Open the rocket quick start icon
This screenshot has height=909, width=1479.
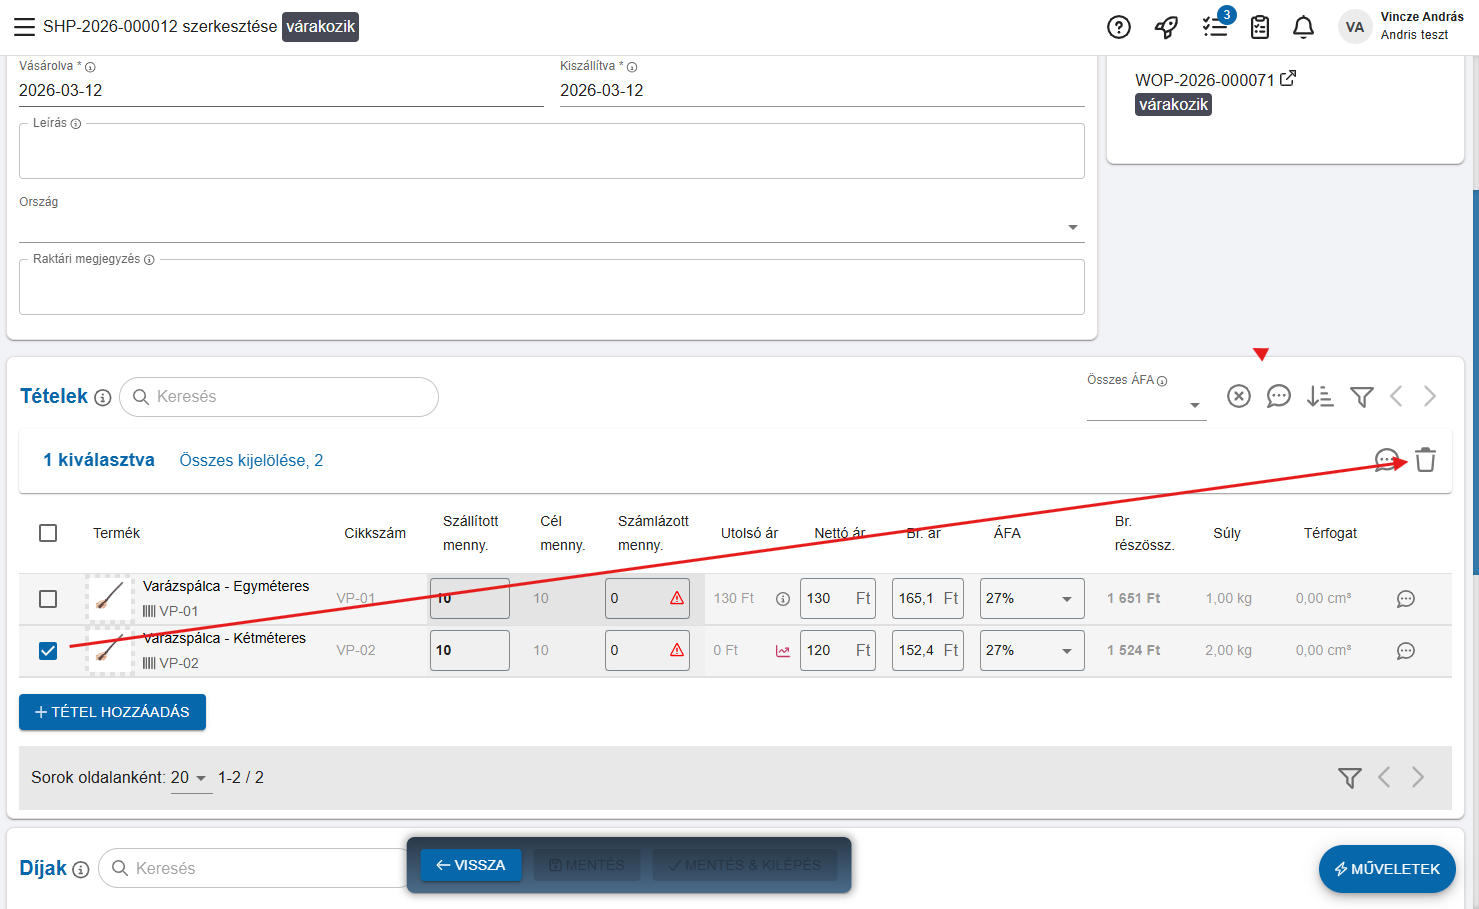pyautogui.click(x=1166, y=27)
